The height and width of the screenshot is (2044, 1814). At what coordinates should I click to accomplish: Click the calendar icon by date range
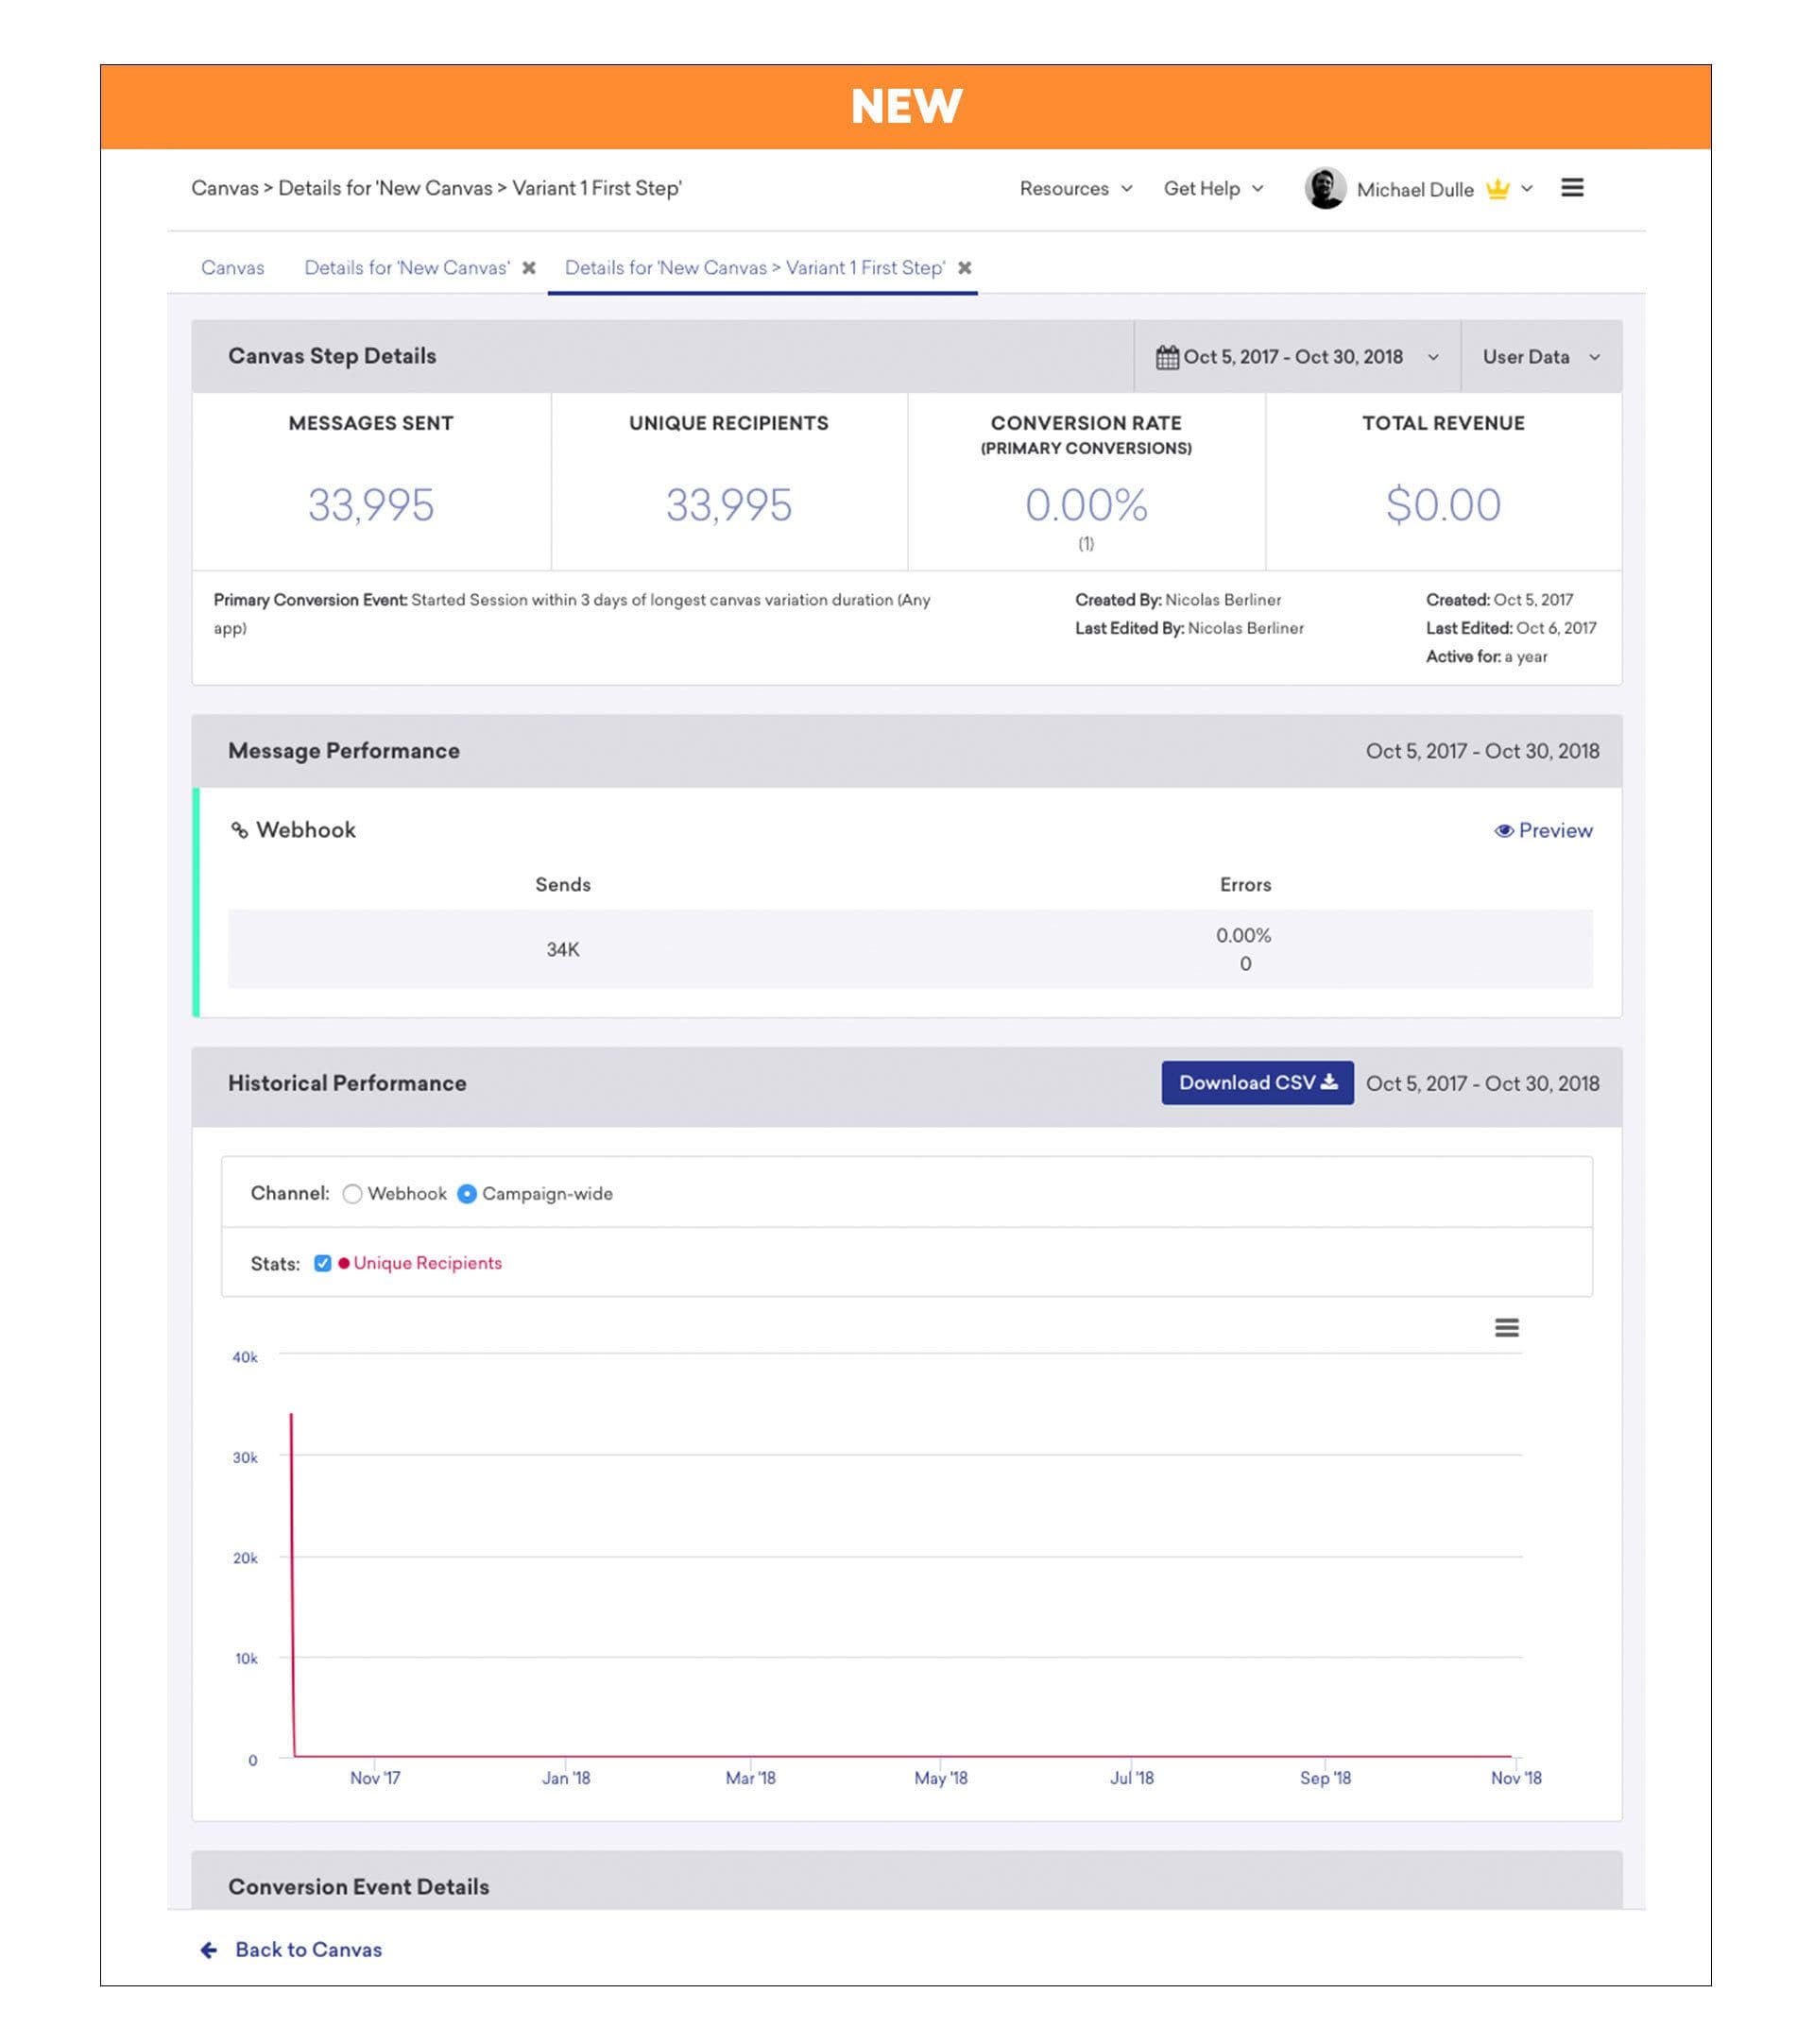click(x=1167, y=357)
